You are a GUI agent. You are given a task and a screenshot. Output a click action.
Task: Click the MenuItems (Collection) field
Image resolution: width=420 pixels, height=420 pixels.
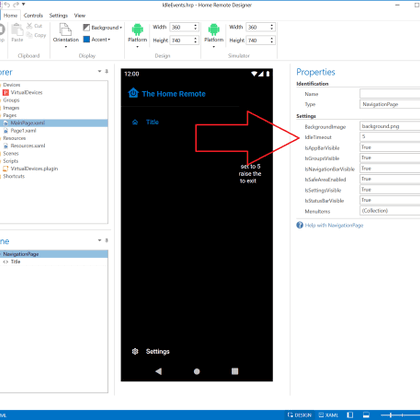(x=390, y=211)
